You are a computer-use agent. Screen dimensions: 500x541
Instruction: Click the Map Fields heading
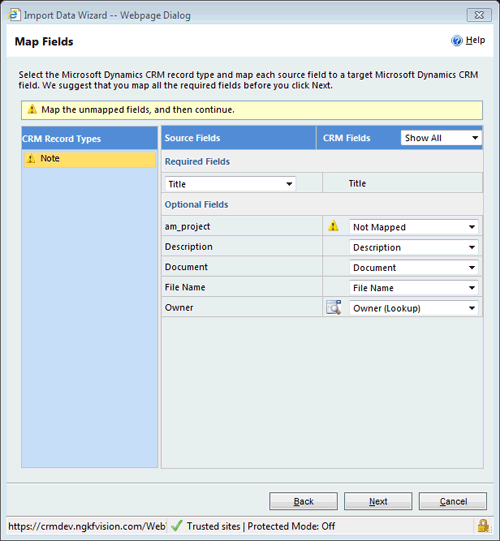coord(44,42)
